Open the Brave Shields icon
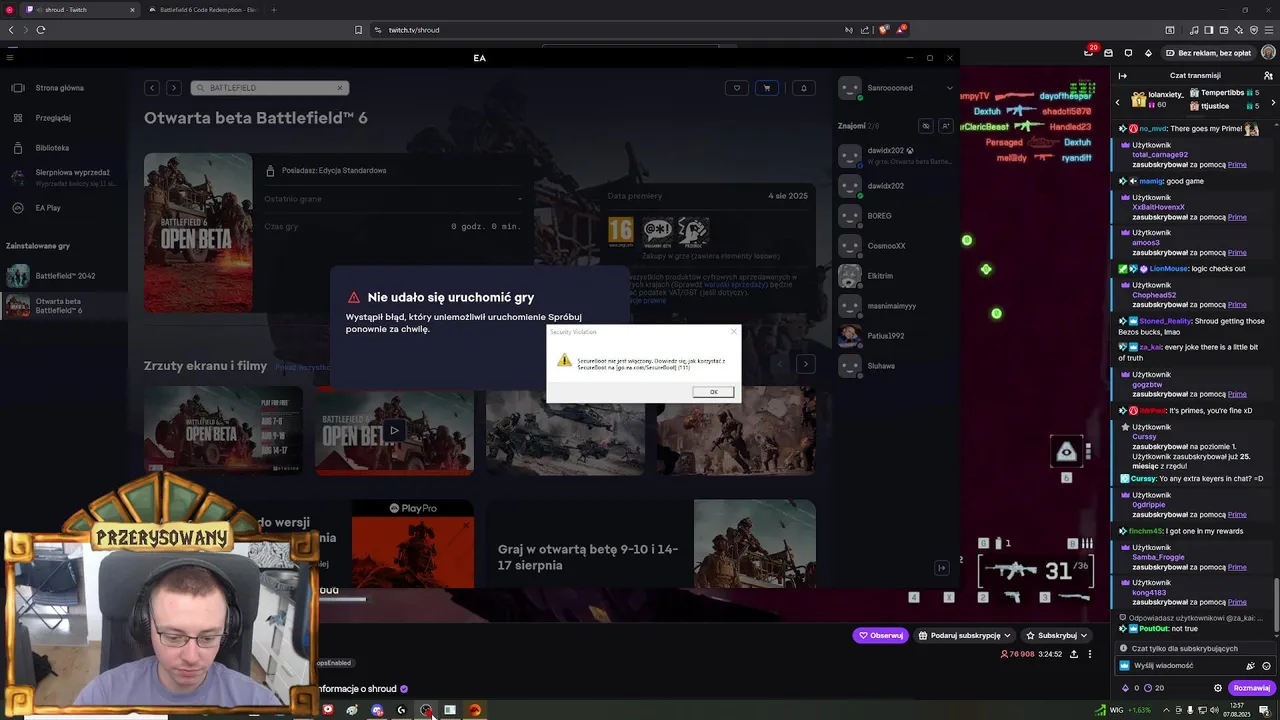This screenshot has height=720, width=1280. coord(885,30)
